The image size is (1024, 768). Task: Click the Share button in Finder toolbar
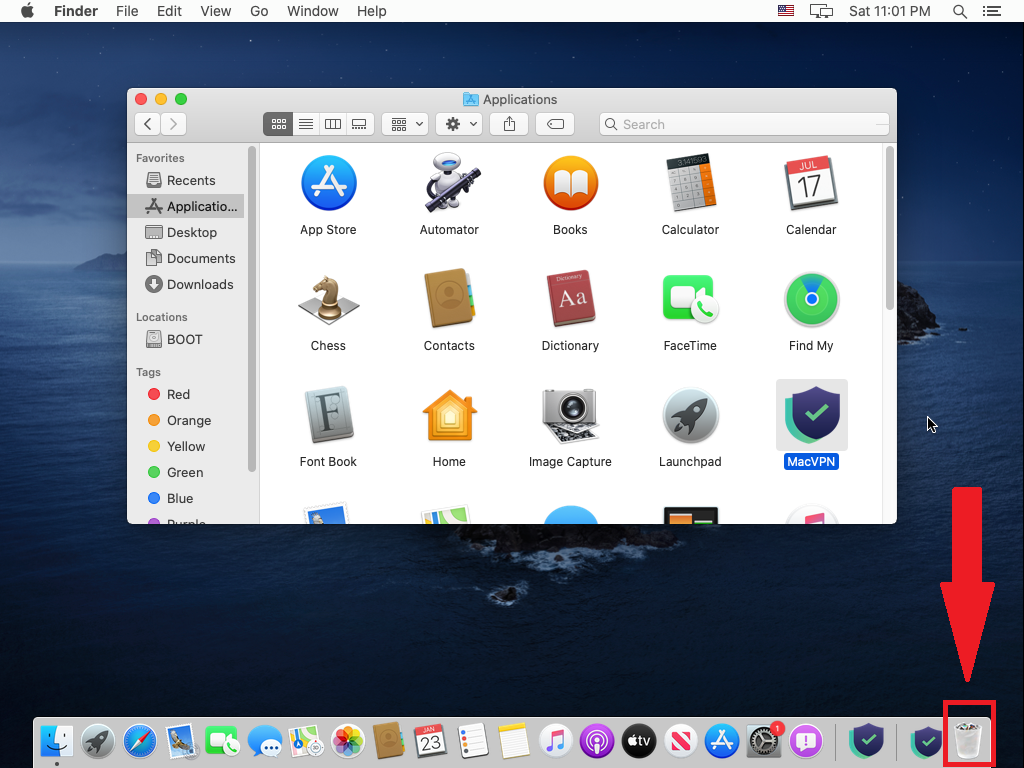click(509, 124)
